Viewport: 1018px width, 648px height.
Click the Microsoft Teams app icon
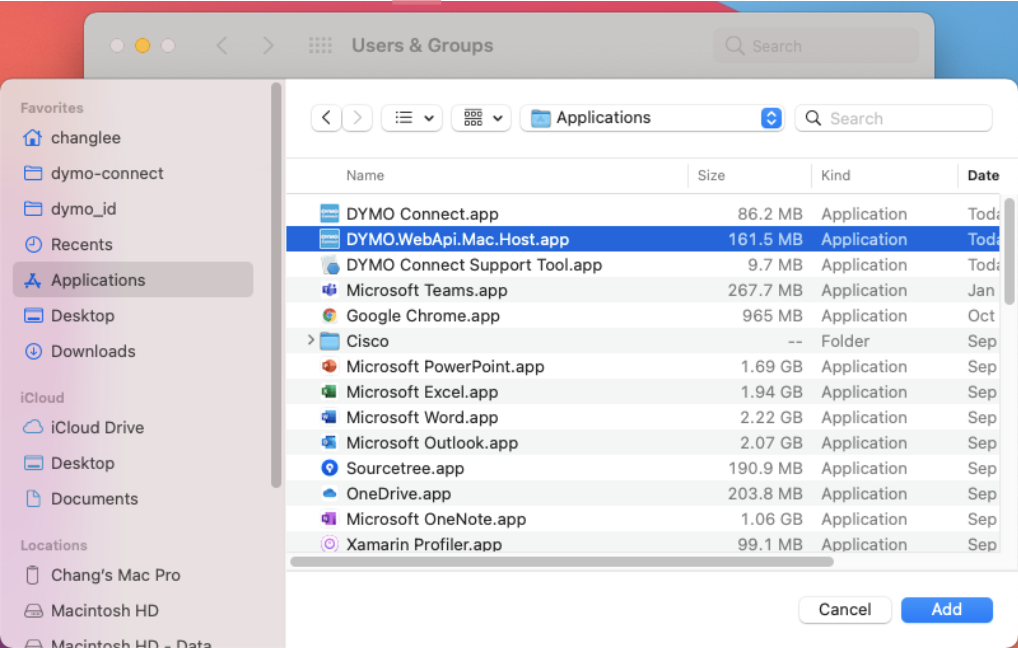coord(329,290)
